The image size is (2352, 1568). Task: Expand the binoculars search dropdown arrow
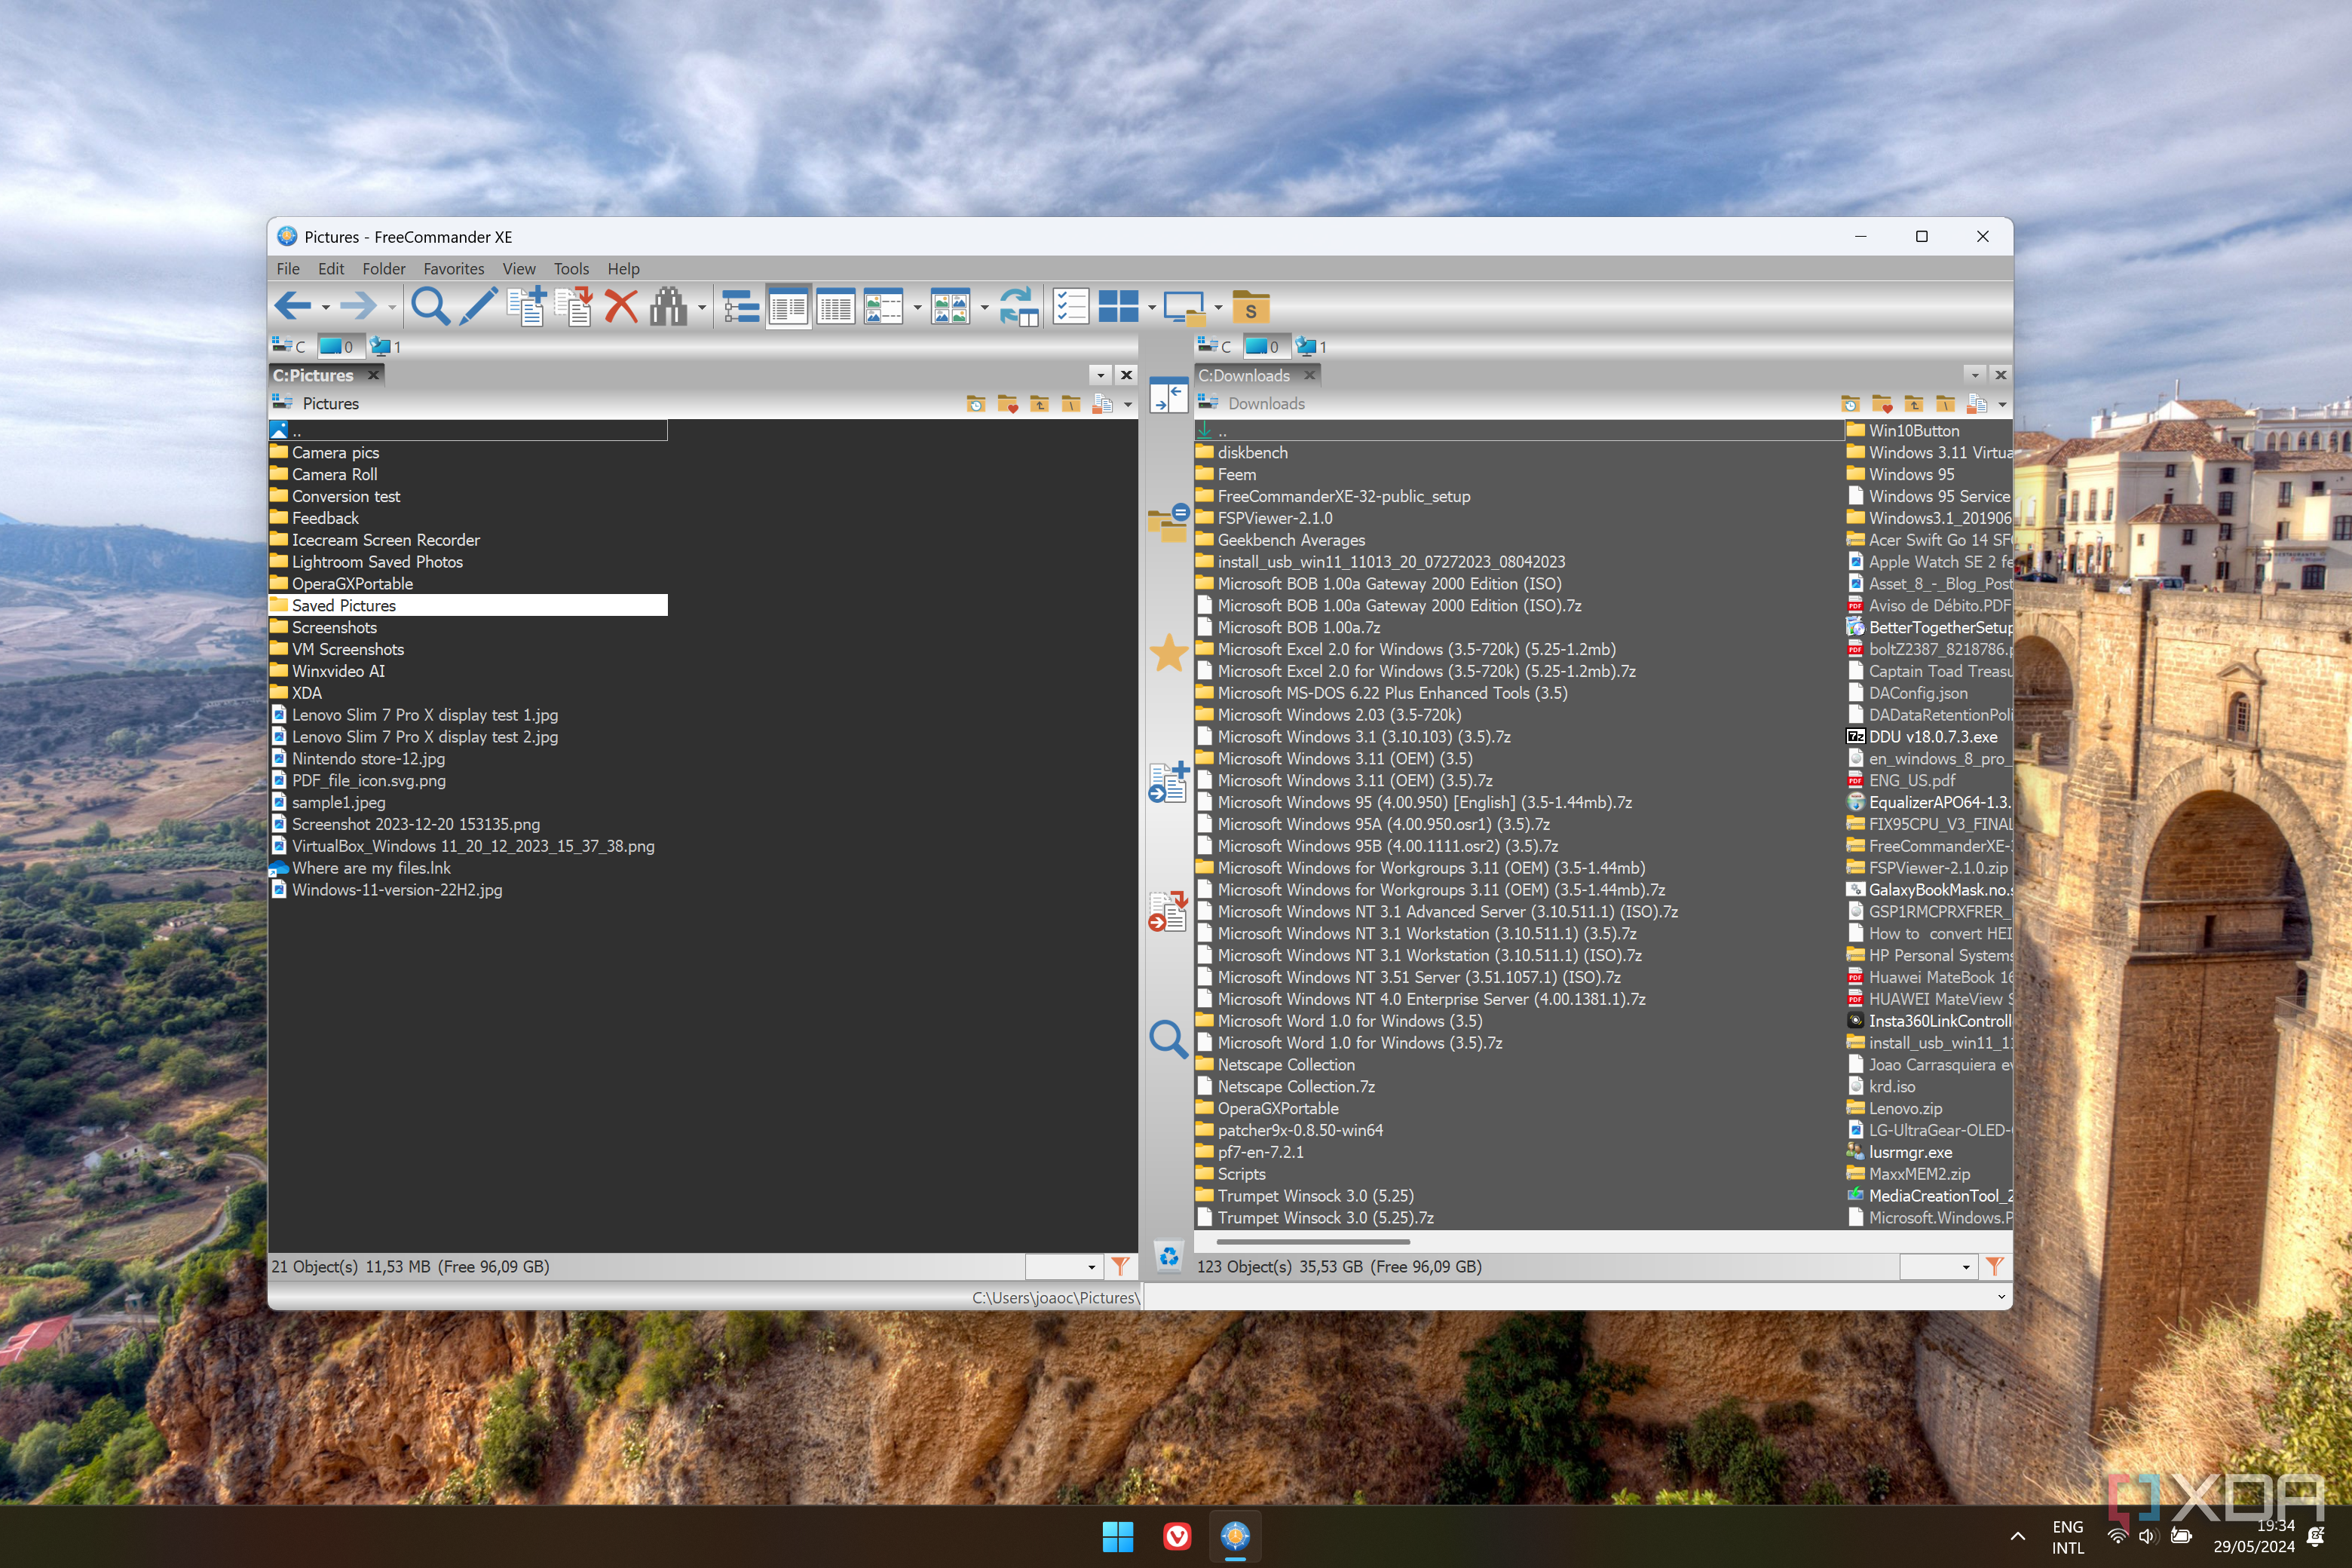point(702,308)
